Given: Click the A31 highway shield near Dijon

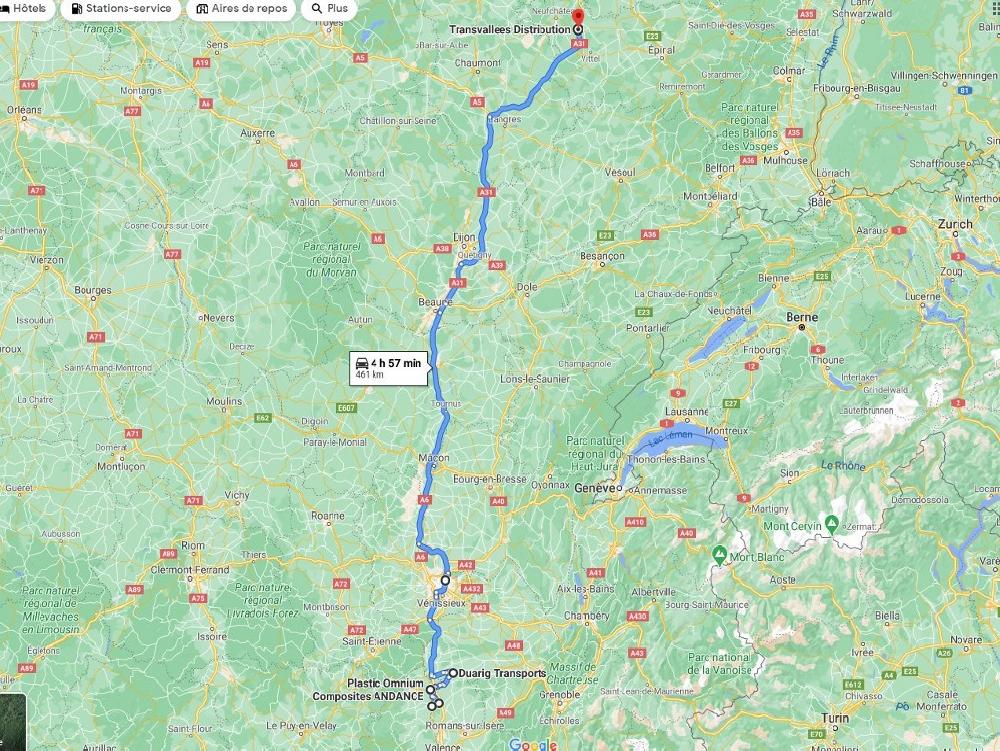Looking at the screenshot, I should tap(457, 283).
